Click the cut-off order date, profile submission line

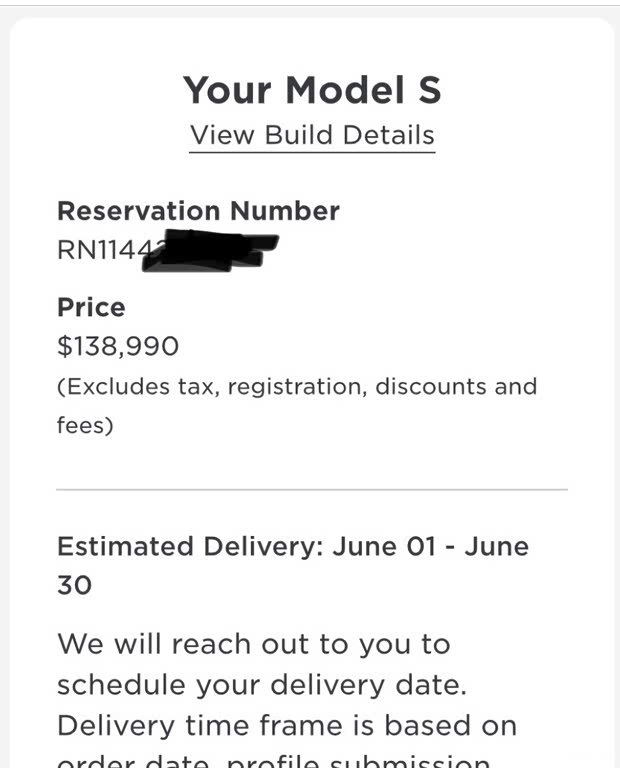click(275, 760)
